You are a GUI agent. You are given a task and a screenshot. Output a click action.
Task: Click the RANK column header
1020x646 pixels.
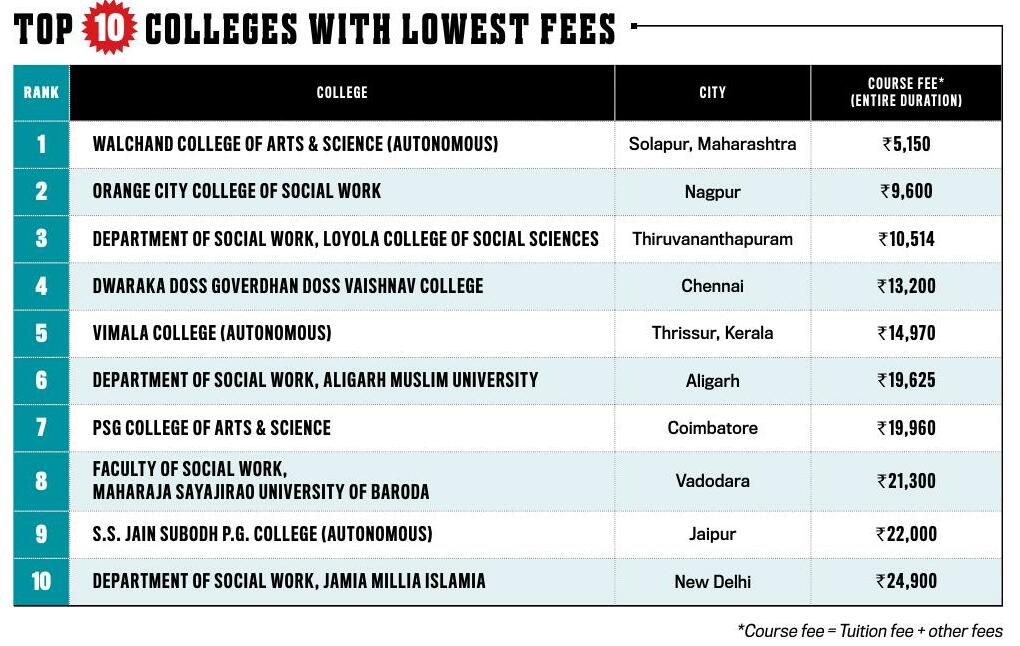(41, 92)
